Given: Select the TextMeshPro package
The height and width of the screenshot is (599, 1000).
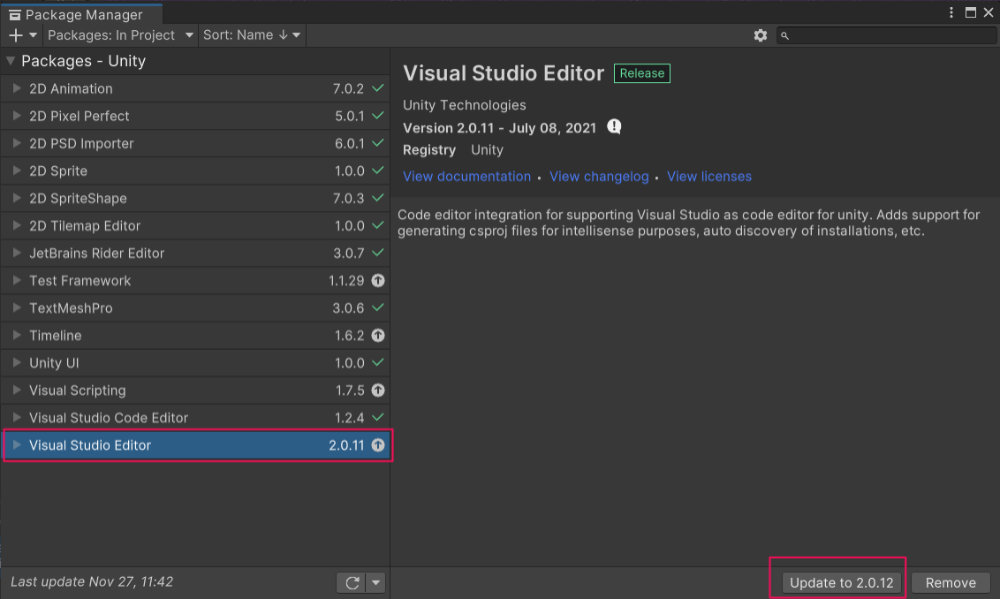Looking at the screenshot, I should click(195, 308).
